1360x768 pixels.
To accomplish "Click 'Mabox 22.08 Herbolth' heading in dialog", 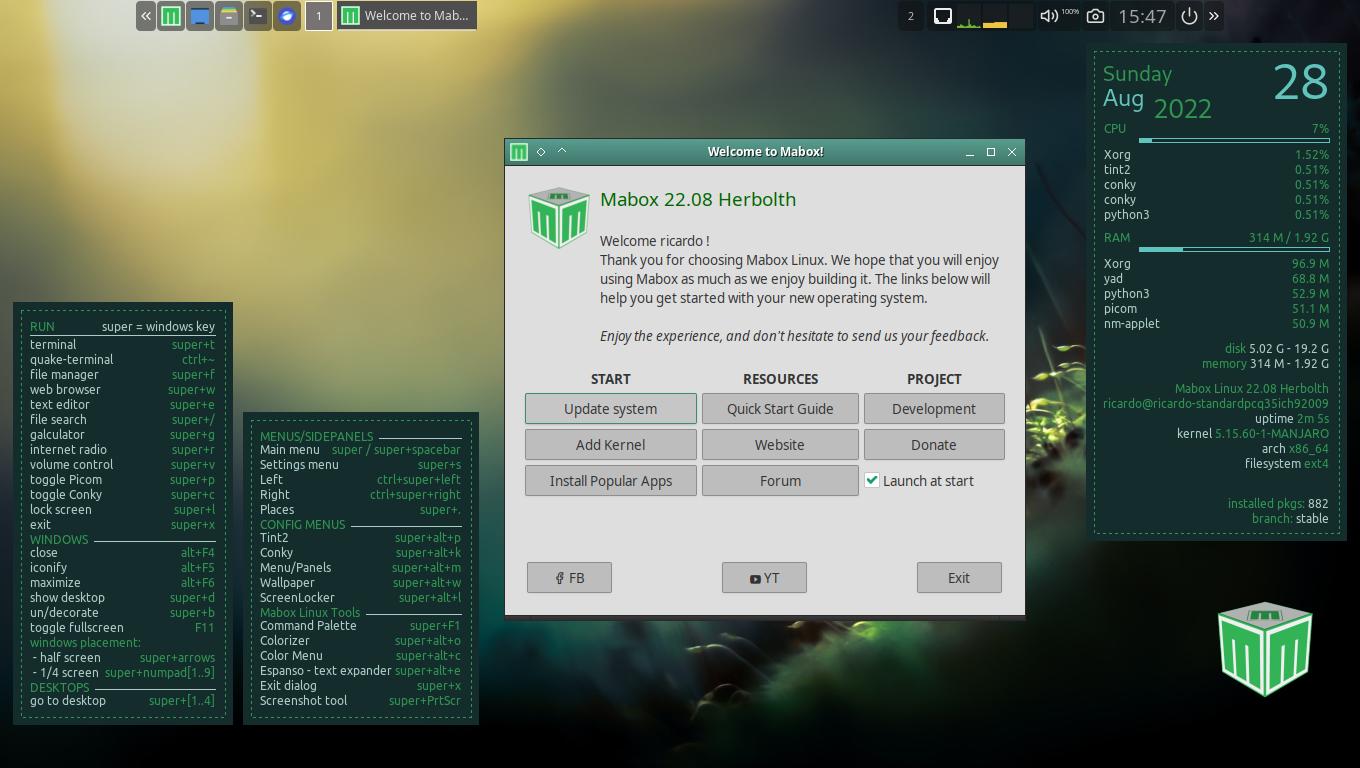I will click(698, 199).
